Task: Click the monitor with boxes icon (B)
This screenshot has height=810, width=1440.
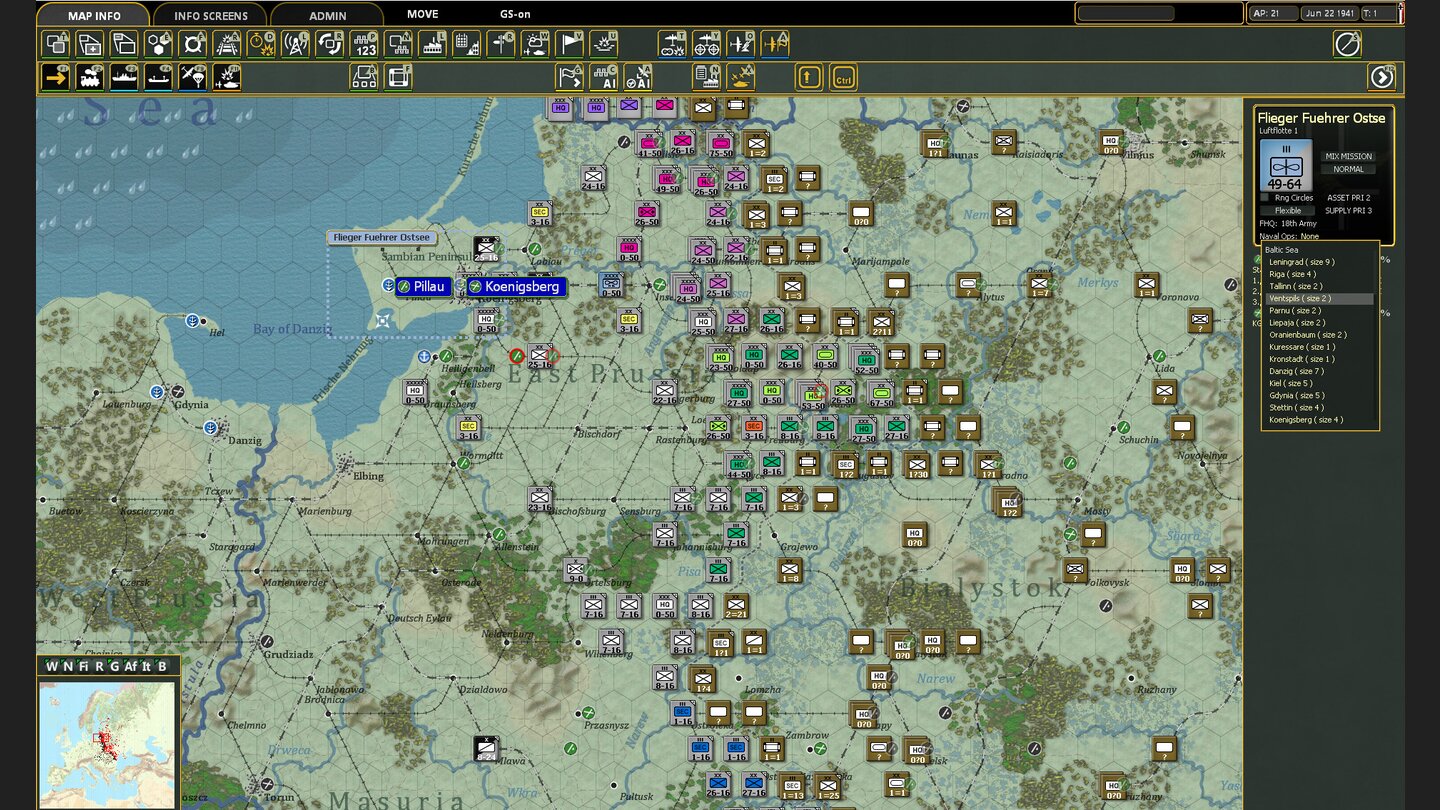Action: 364,77
